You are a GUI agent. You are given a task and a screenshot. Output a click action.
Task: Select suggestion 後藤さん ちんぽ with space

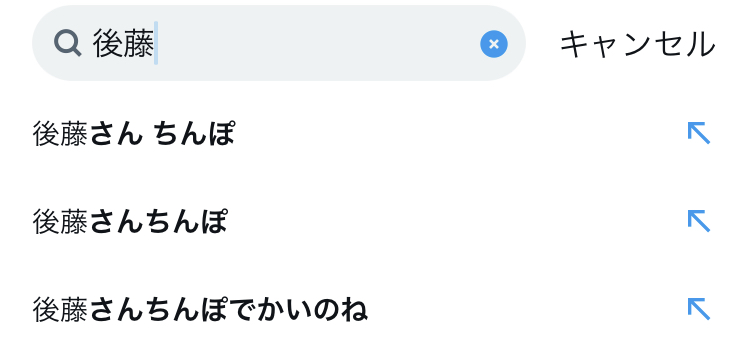(x=375, y=134)
